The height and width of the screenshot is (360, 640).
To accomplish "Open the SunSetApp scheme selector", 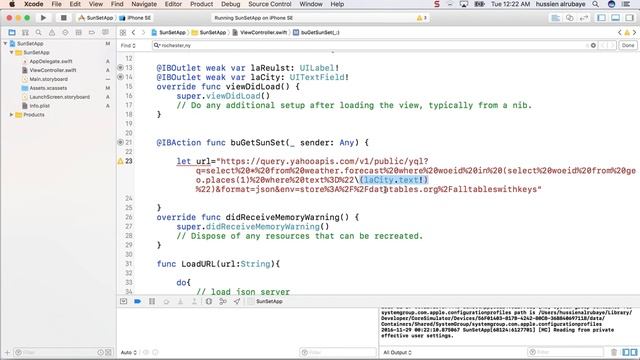I will click(x=96, y=18).
